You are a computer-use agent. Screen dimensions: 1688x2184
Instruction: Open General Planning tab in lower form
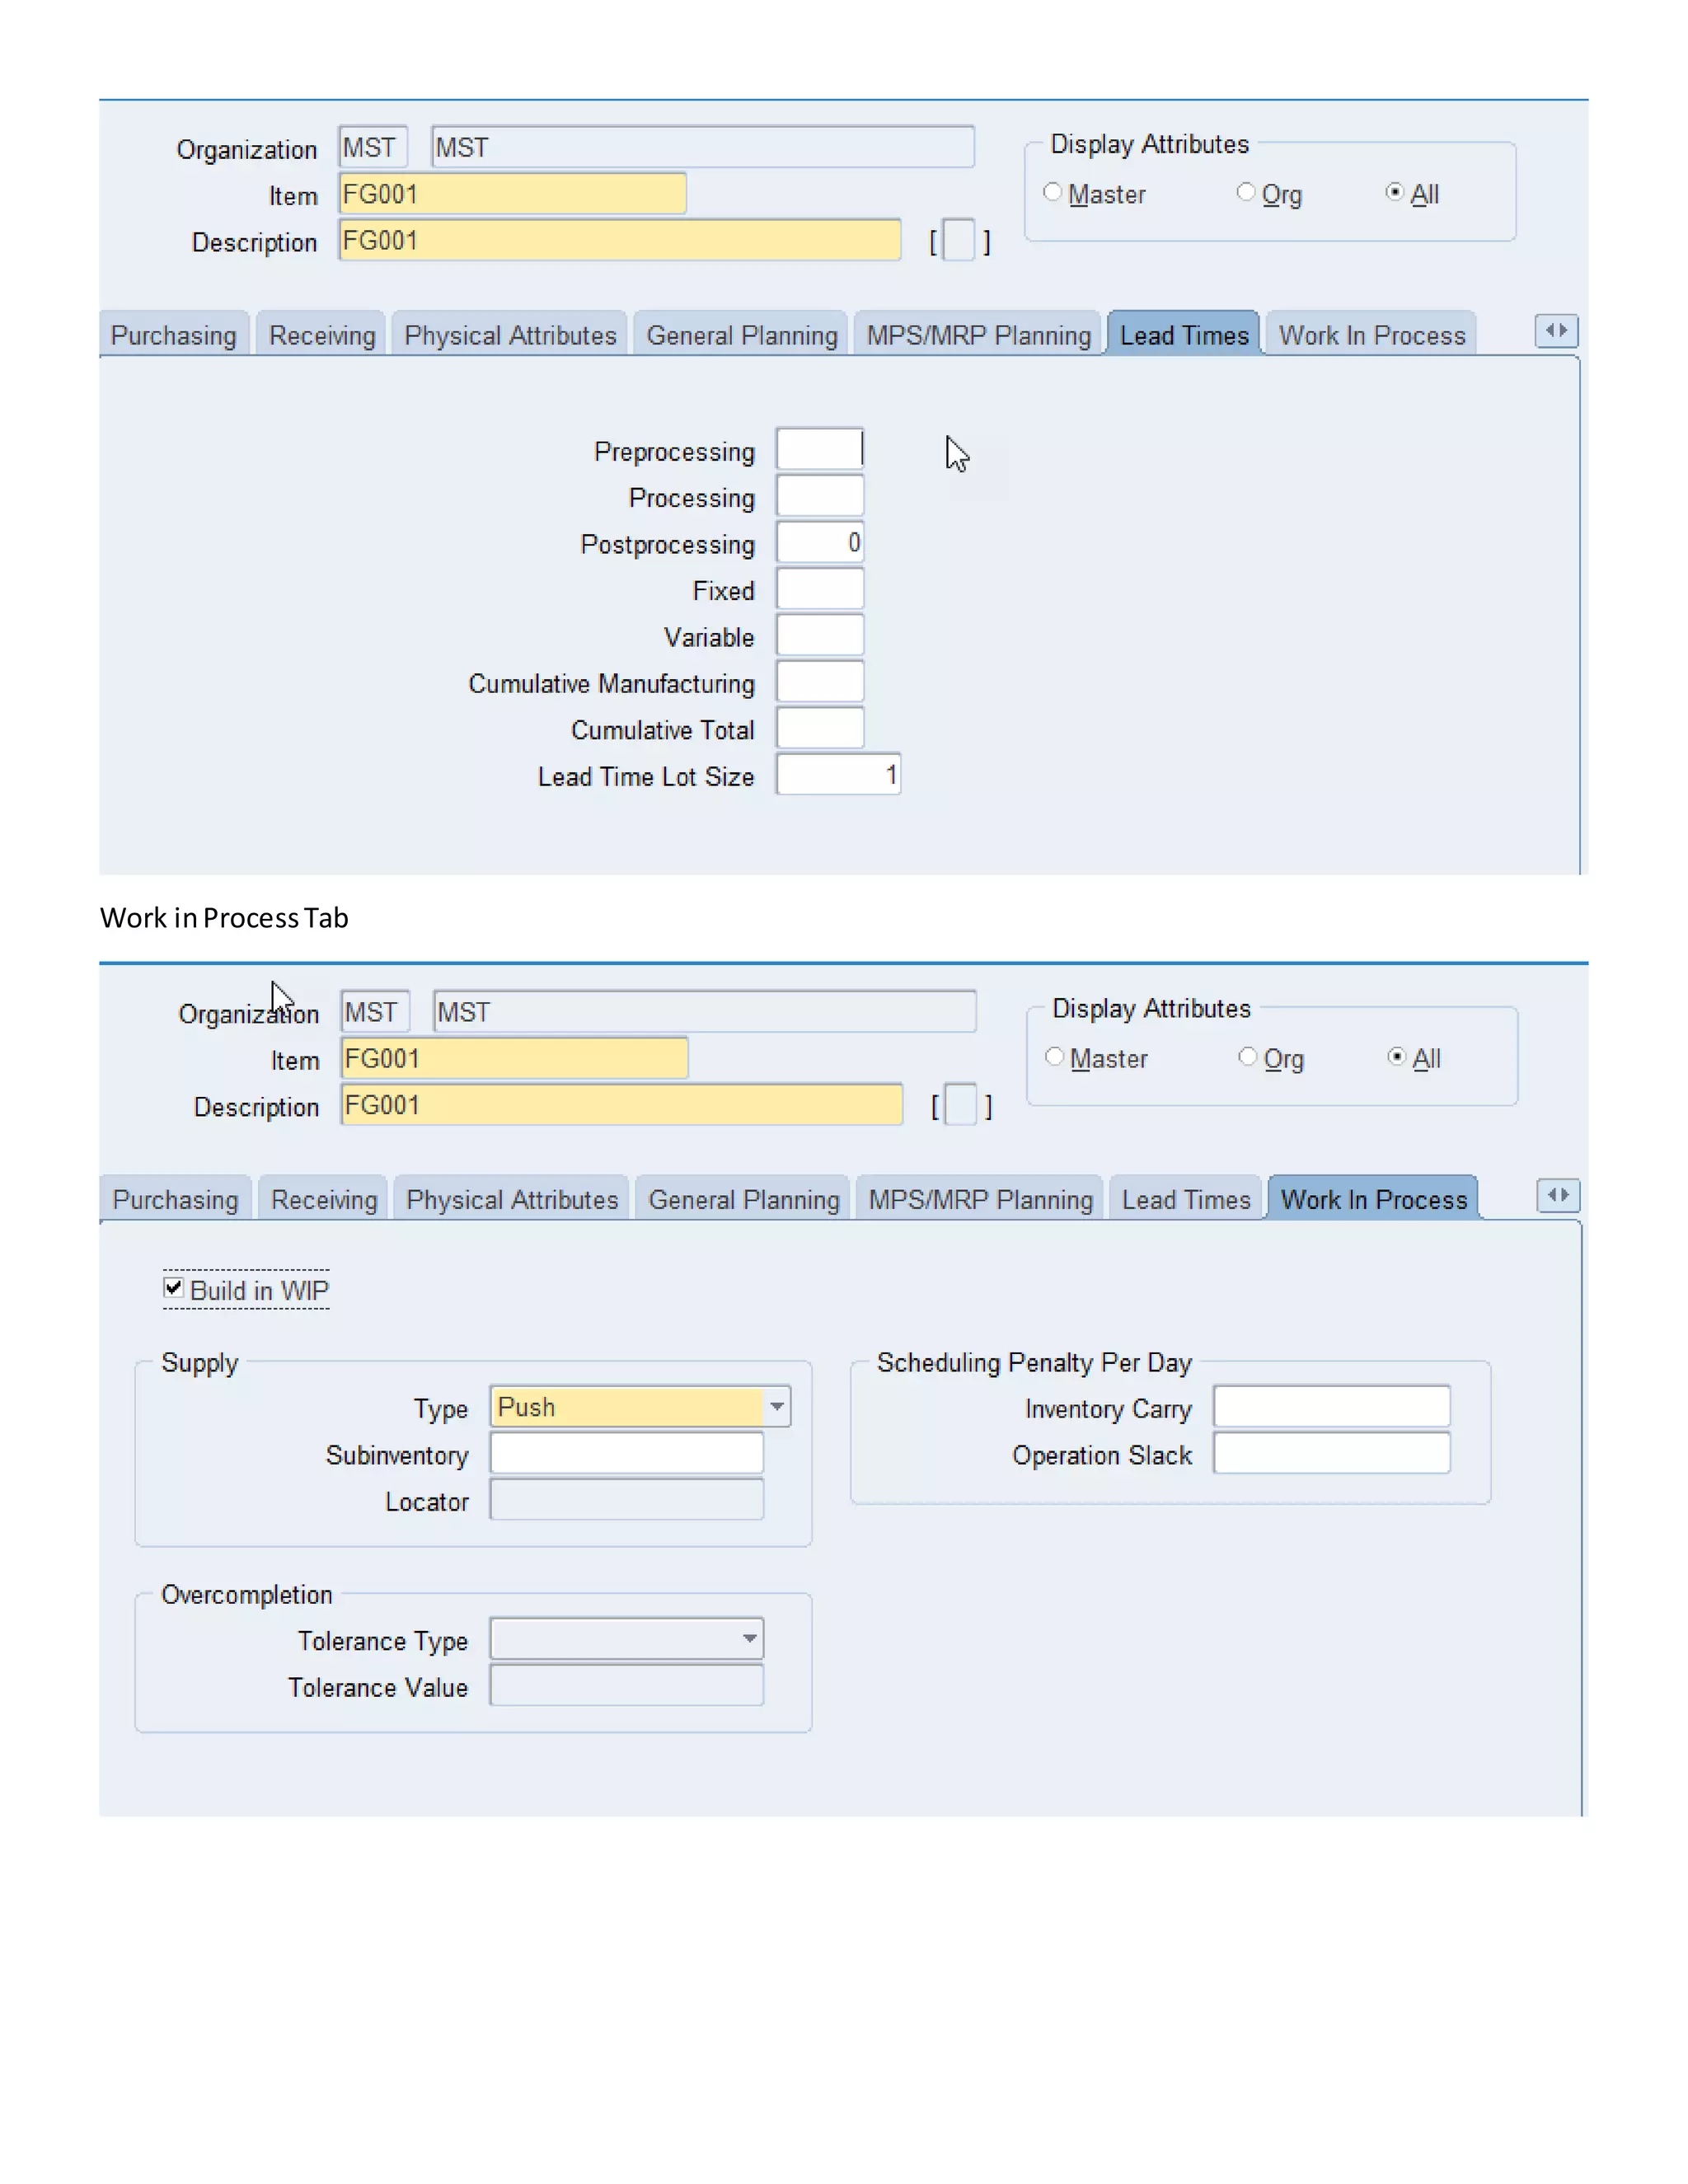coord(744,1199)
